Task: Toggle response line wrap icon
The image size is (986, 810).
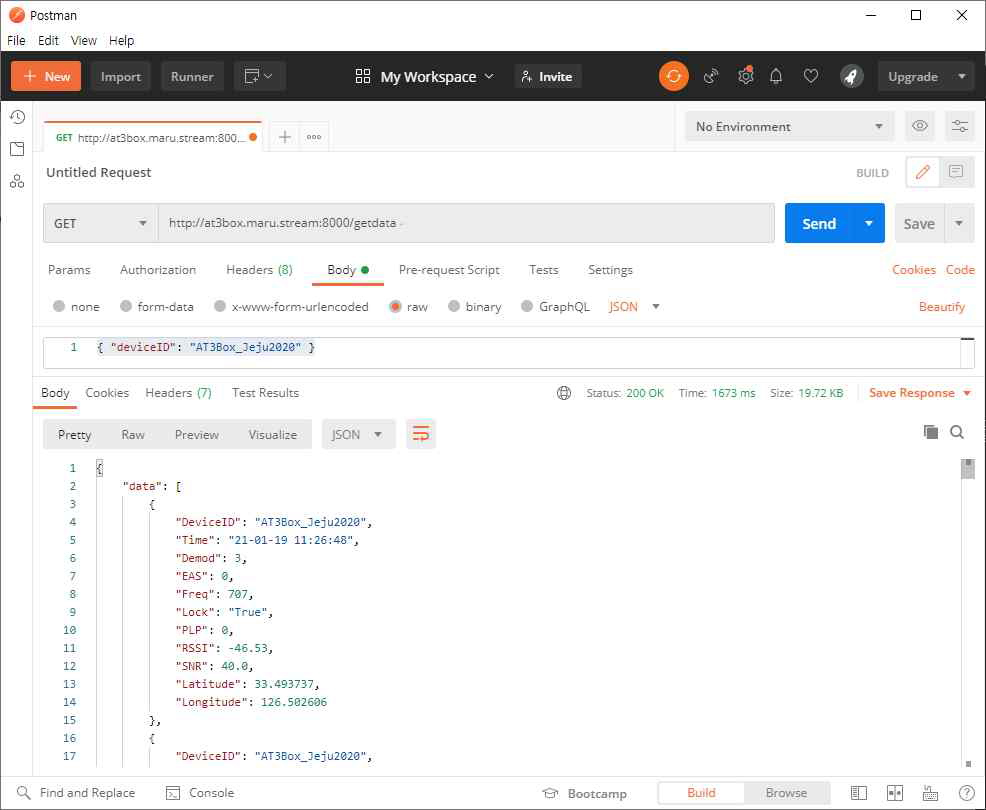Action: point(421,435)
